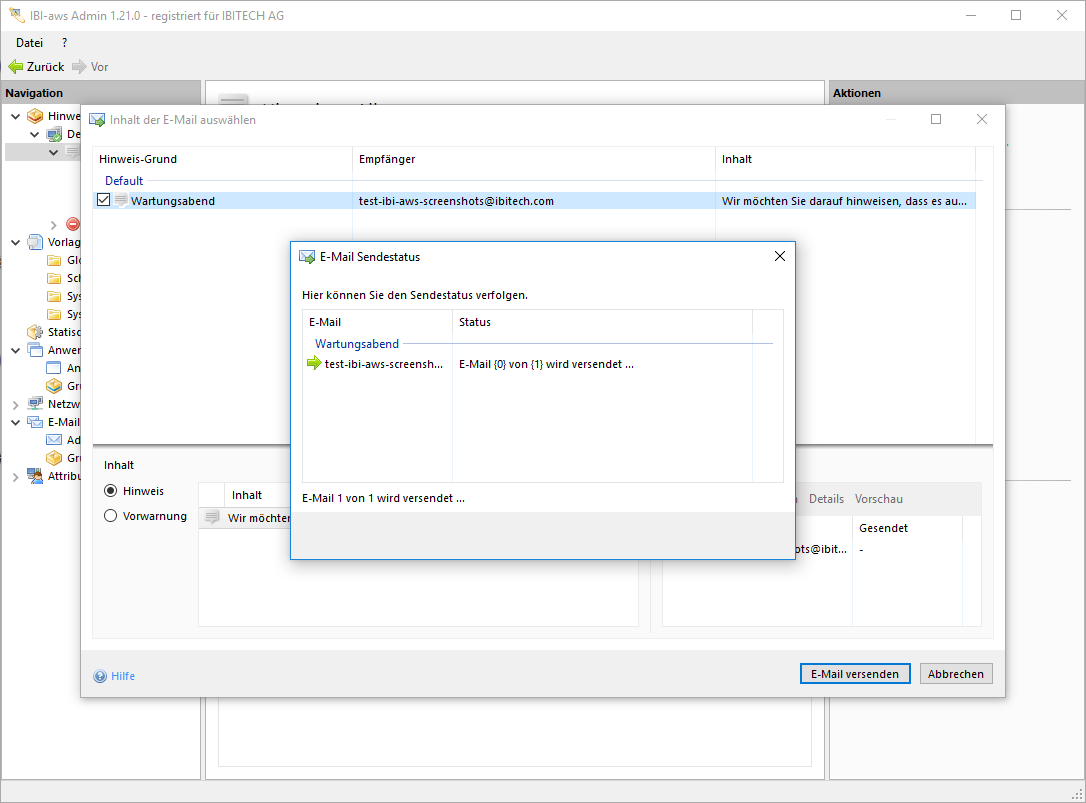1086x803 pixels.
Task: Click the Attribute user icon in navigation
Action: click(x=36, y=476)
